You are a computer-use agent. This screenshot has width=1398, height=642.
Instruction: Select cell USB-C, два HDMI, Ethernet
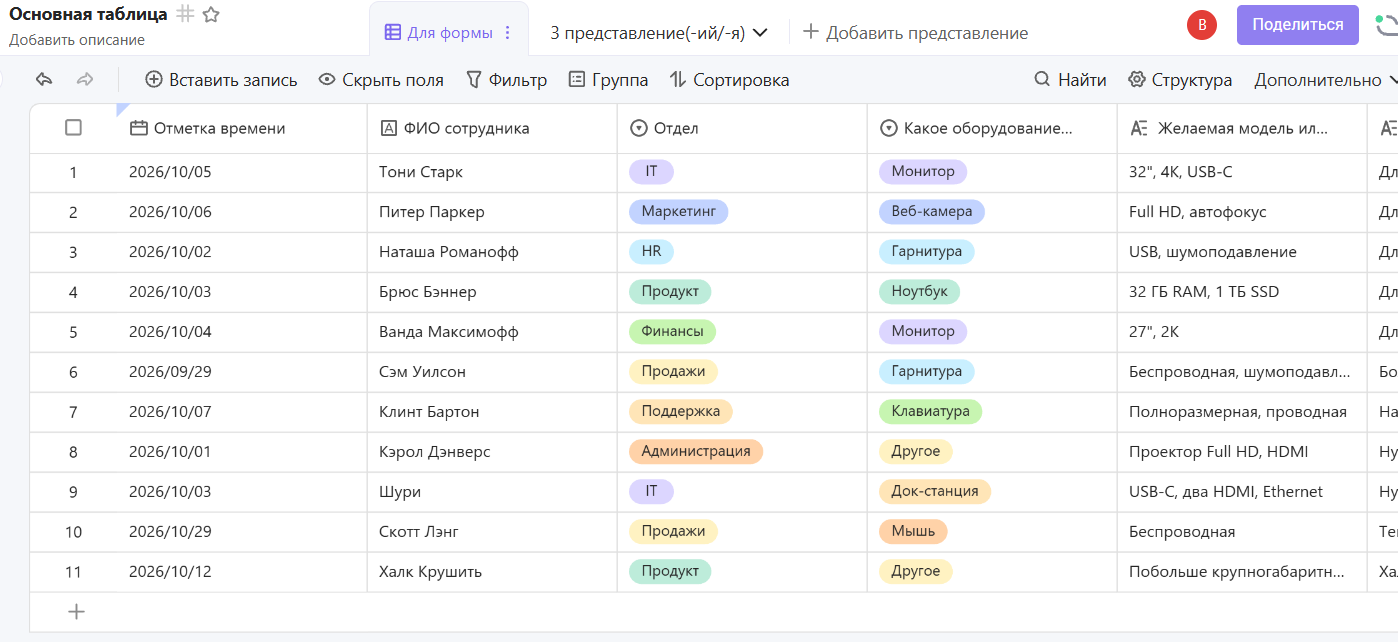(1242, 492)
